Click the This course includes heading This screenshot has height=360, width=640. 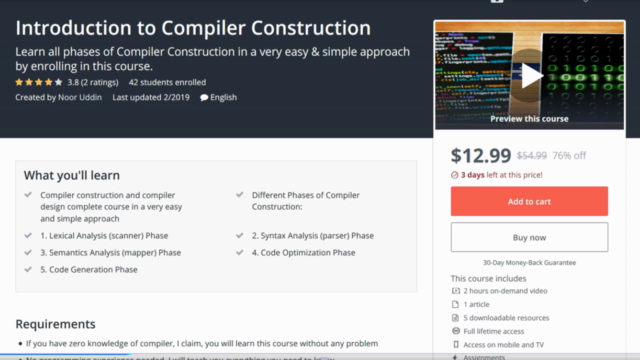click(x=489, y=278)
